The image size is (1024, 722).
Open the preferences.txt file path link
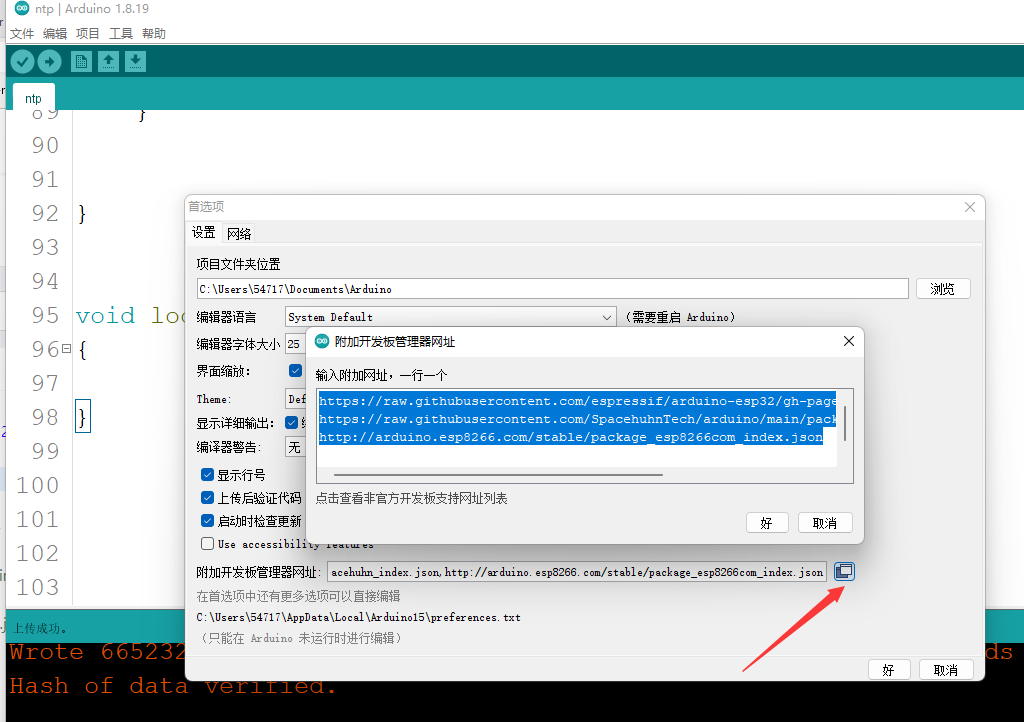[x=359, y=617]
